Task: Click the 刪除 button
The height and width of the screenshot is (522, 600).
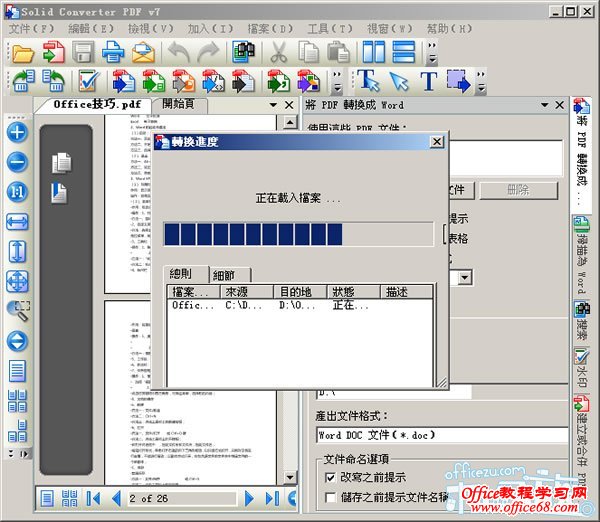Action: click(518, 189)
